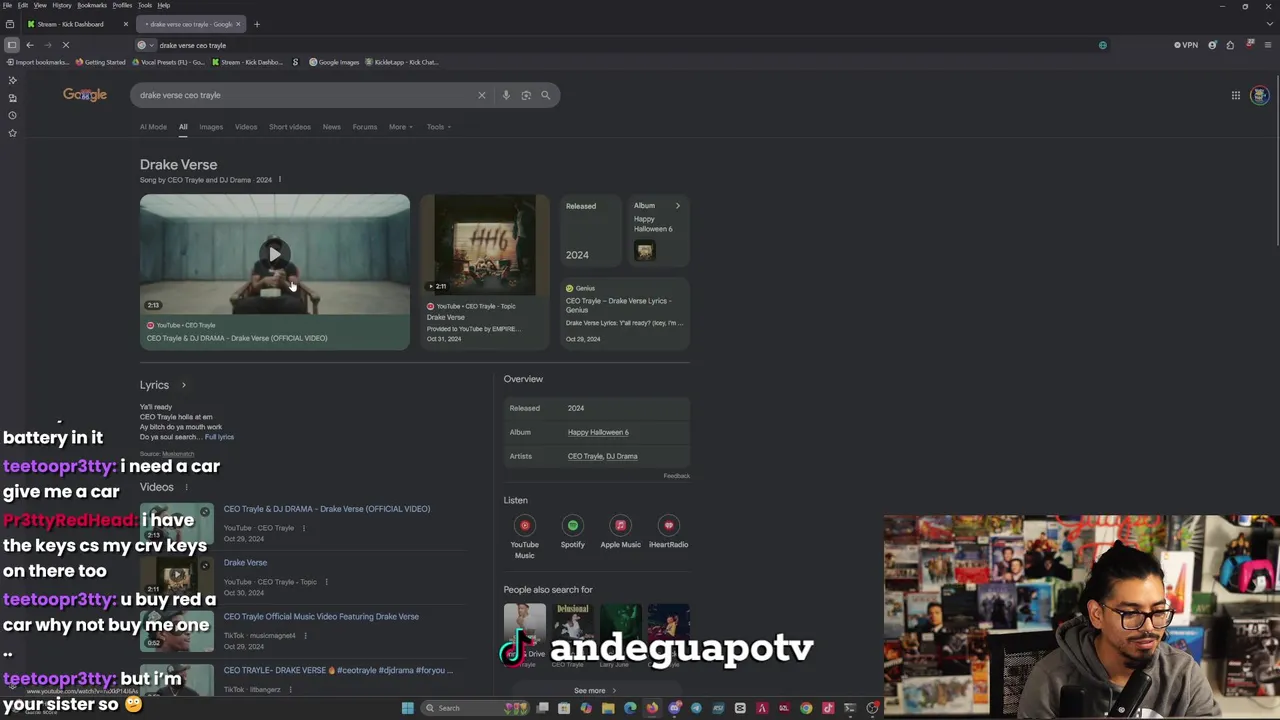Open YouTube Music listen option
This screenshot has height=720, width=1280.
(x=524, y=536)
